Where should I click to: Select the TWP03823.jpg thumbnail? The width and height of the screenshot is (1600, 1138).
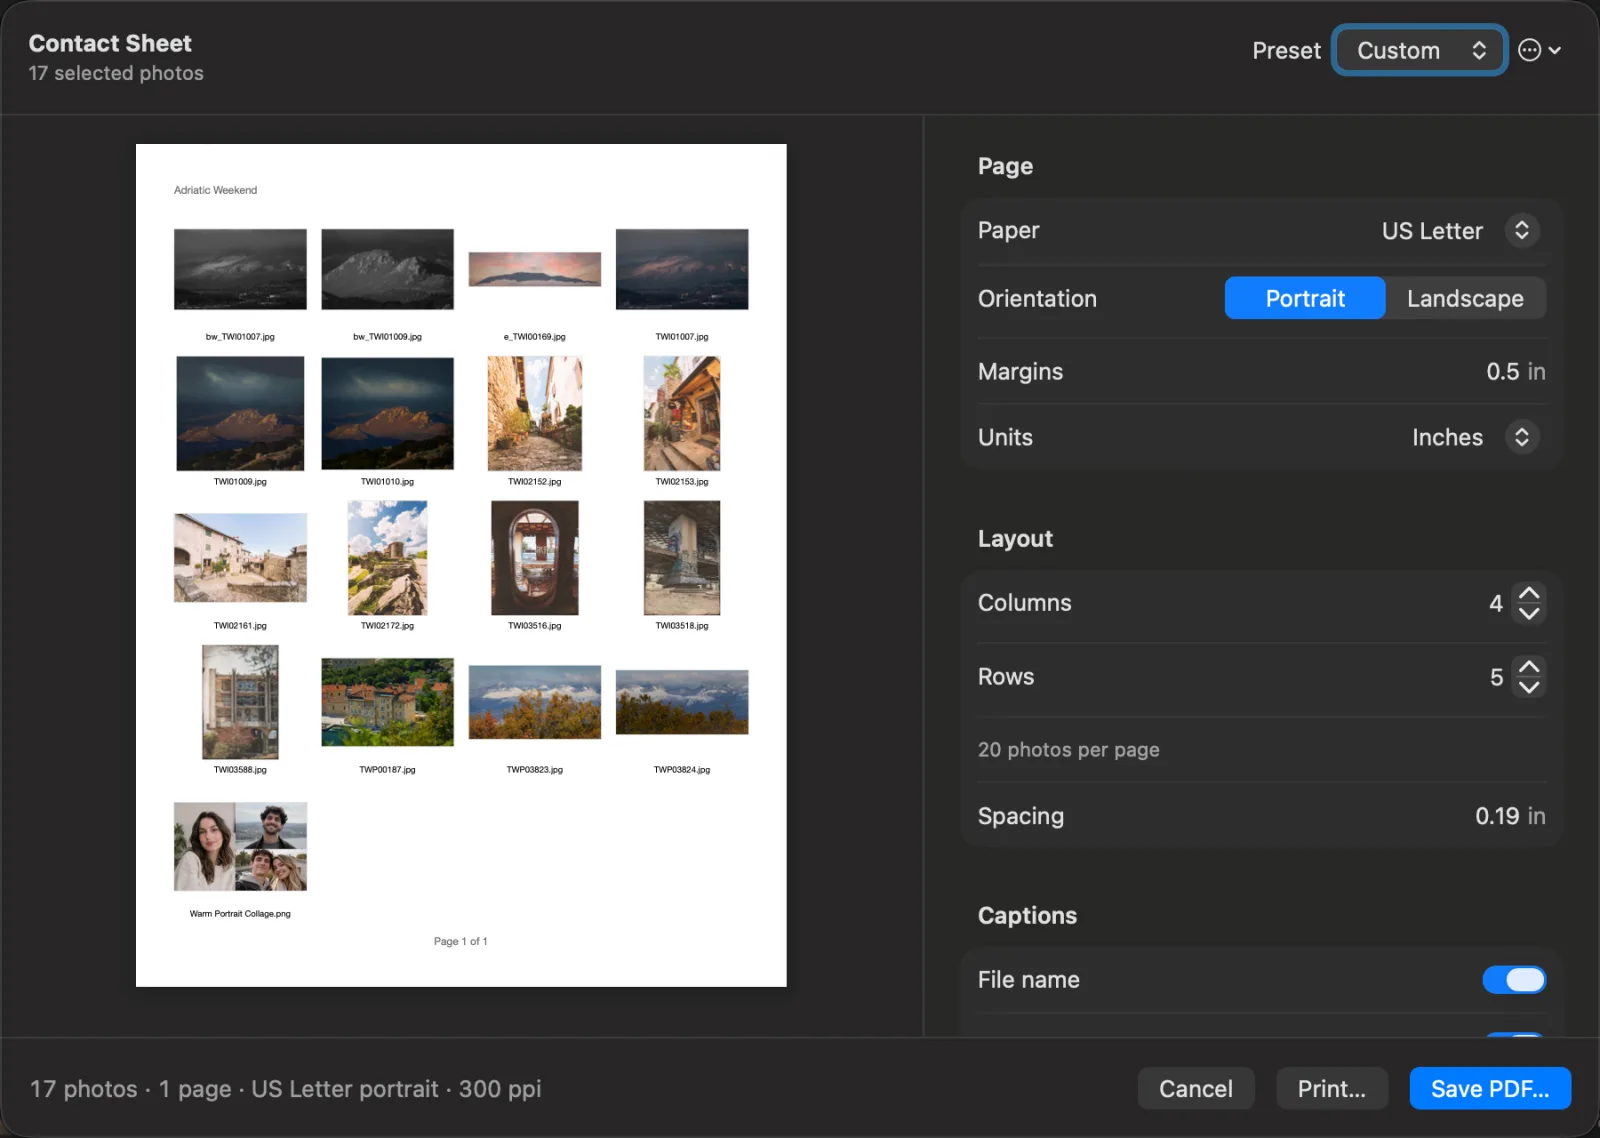coord(535,702)
